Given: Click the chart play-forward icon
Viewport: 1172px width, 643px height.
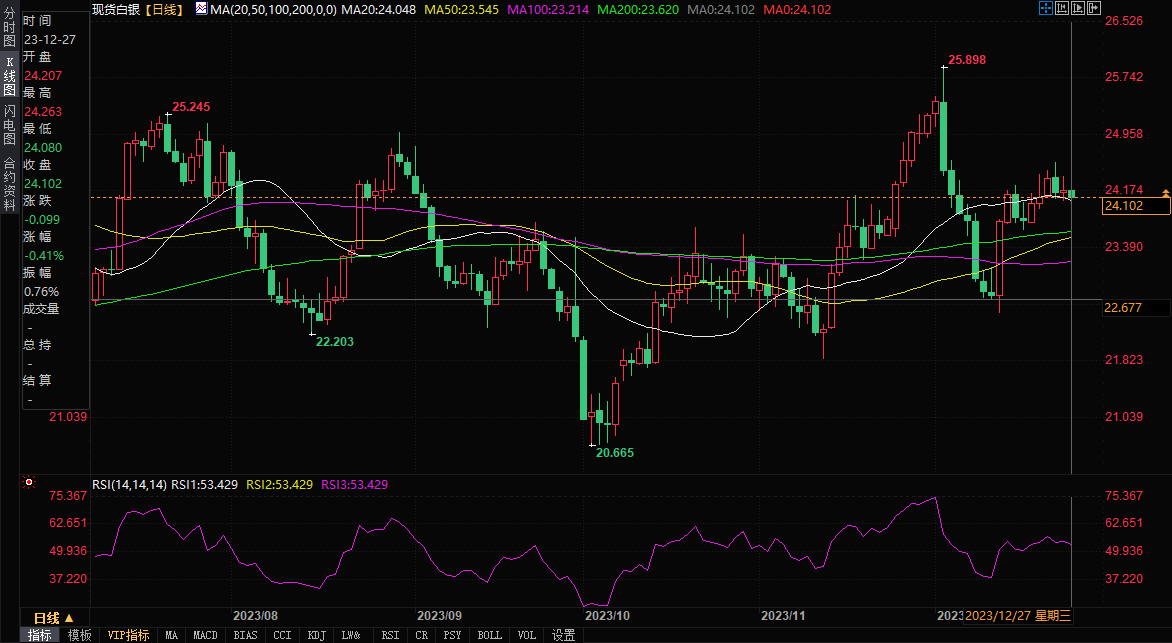Looking at the screenshot, I should [1078, 8].
